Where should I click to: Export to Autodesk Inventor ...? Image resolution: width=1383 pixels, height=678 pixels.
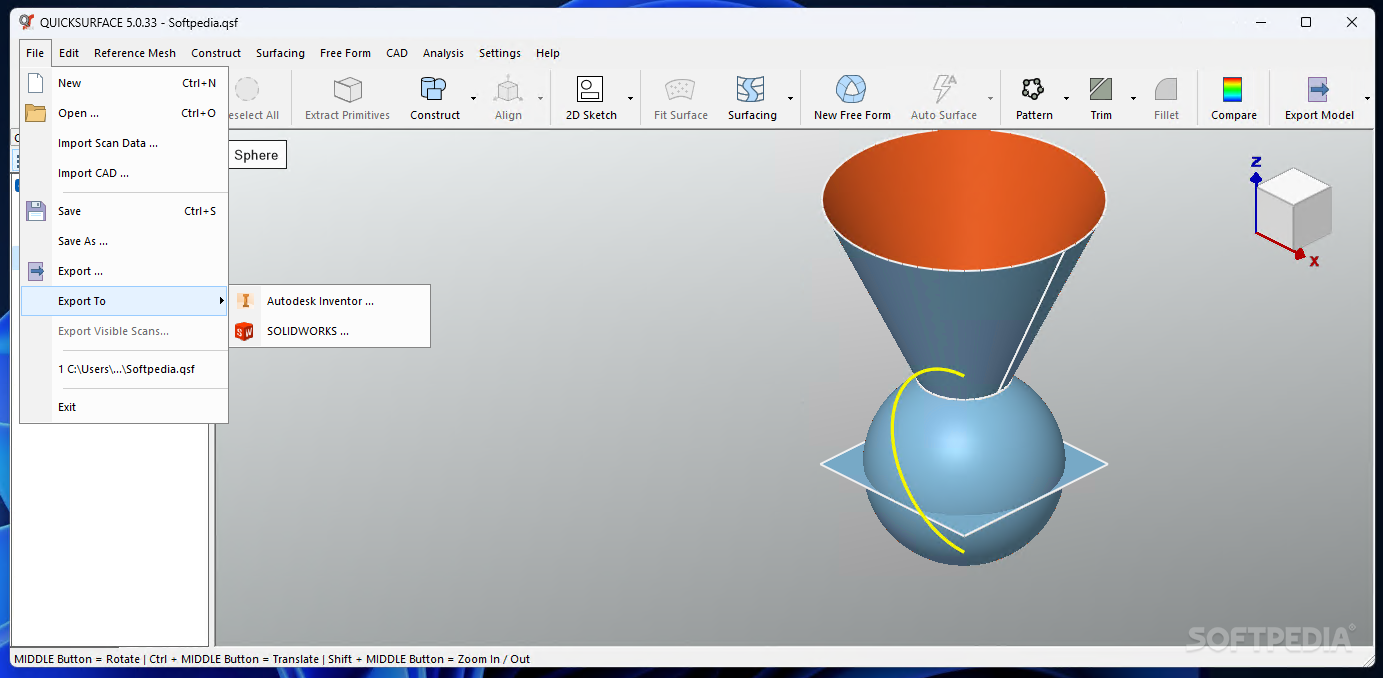coord(330,301)
